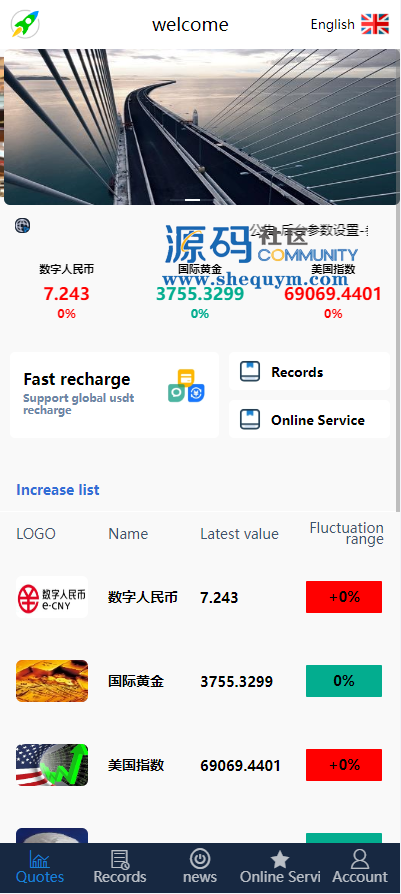Click the rocket logo icon
Screen dimensions: 401x894
[25, 25]
